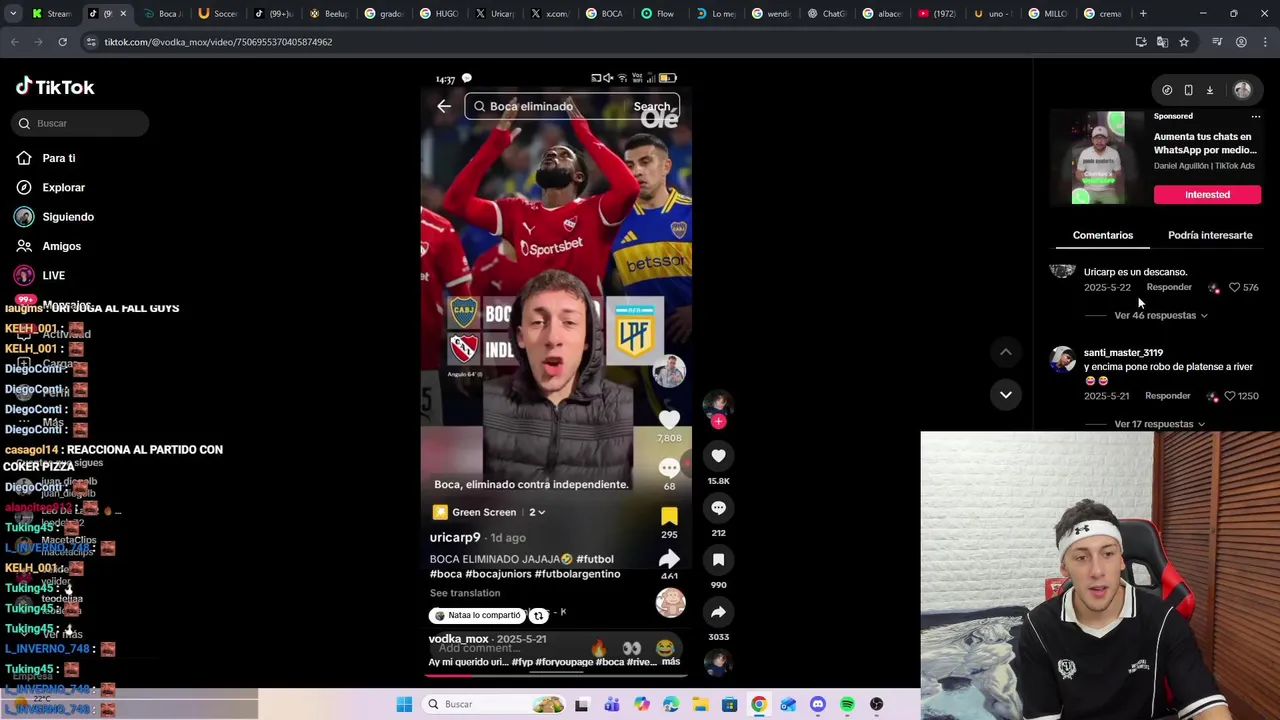Click the in-video back arrow

click(x=444, y=106)
